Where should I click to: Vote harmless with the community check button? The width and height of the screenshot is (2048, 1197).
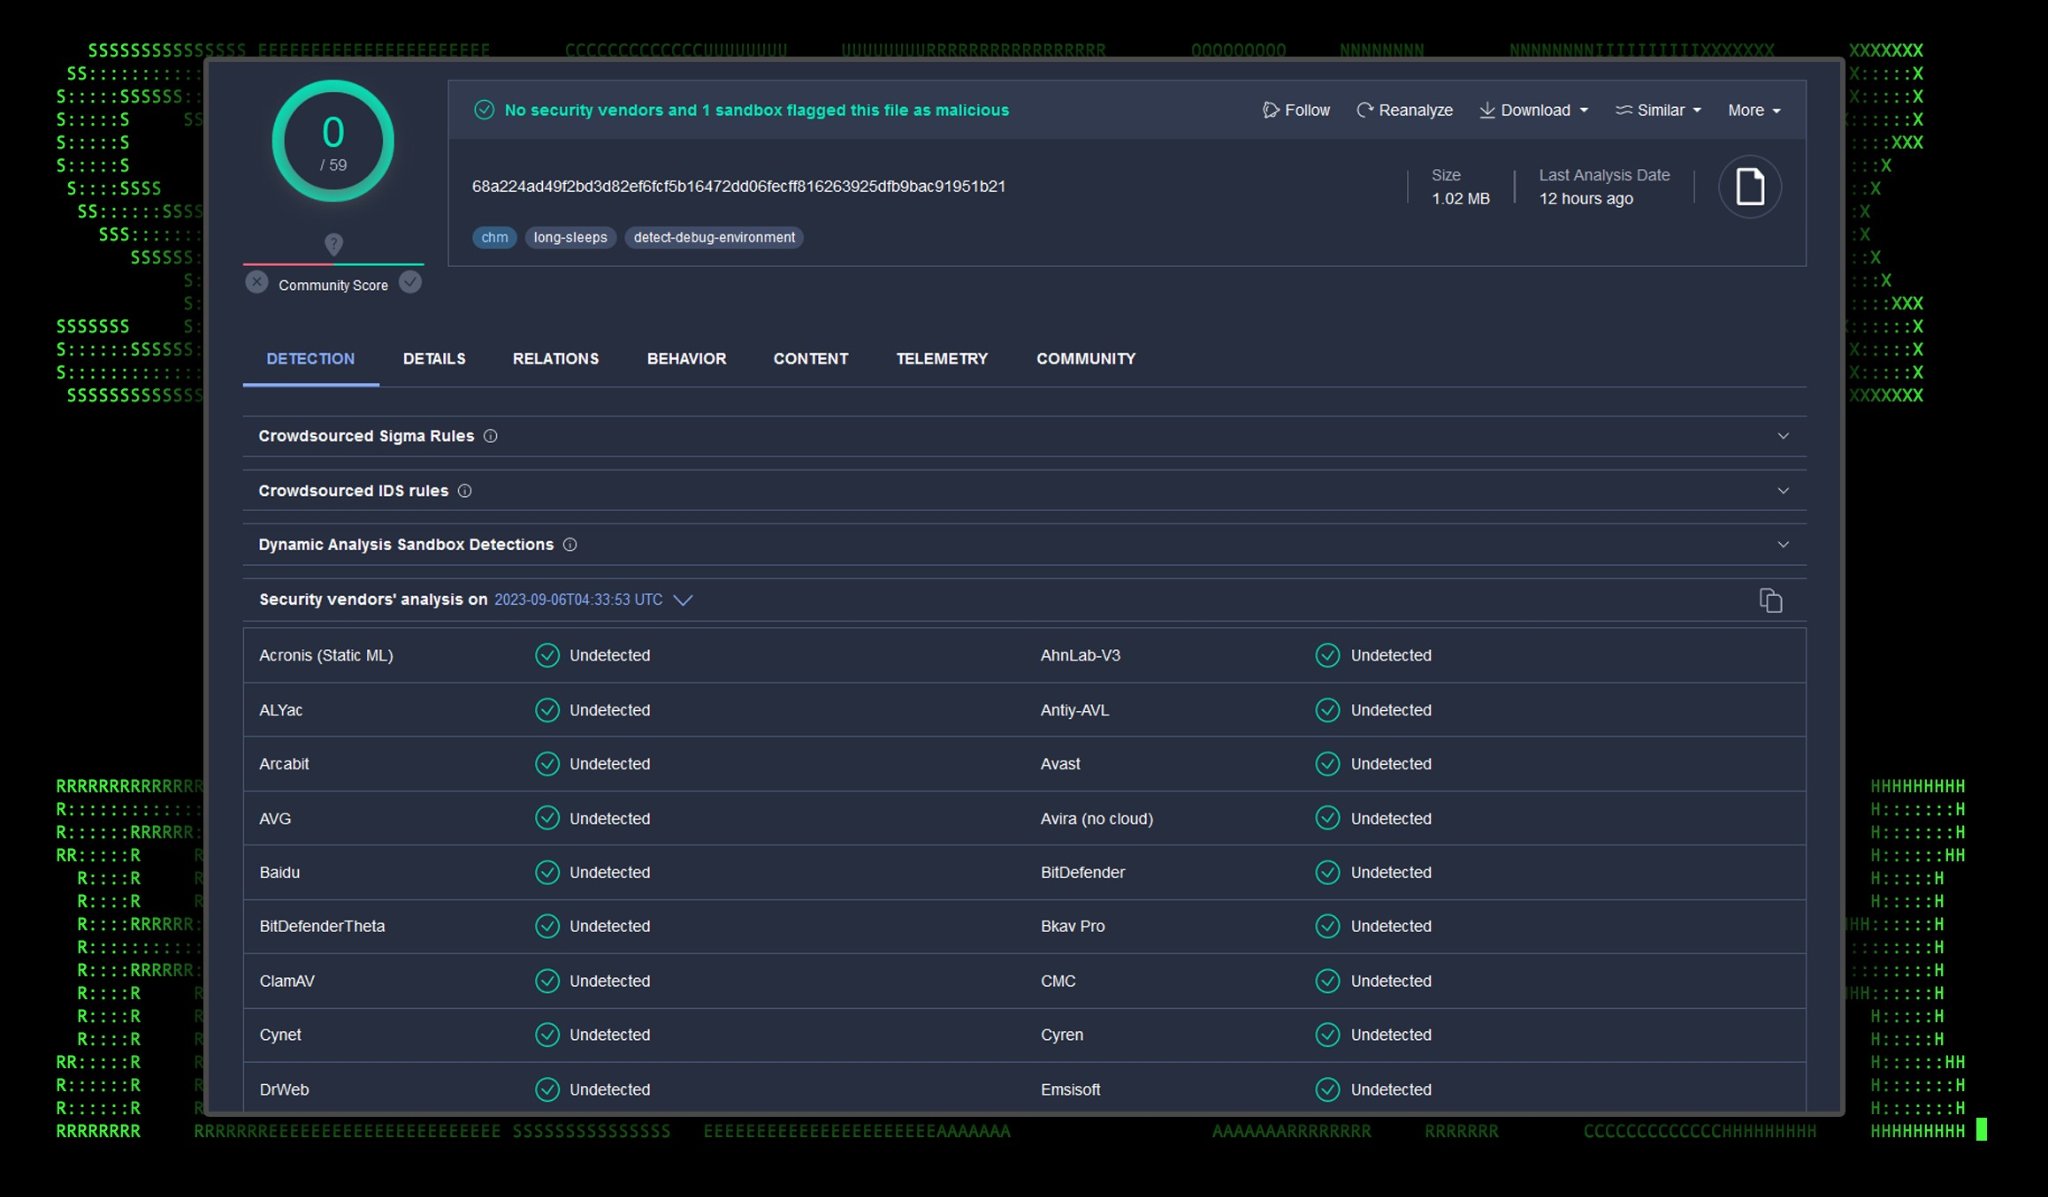coord(410,283)
